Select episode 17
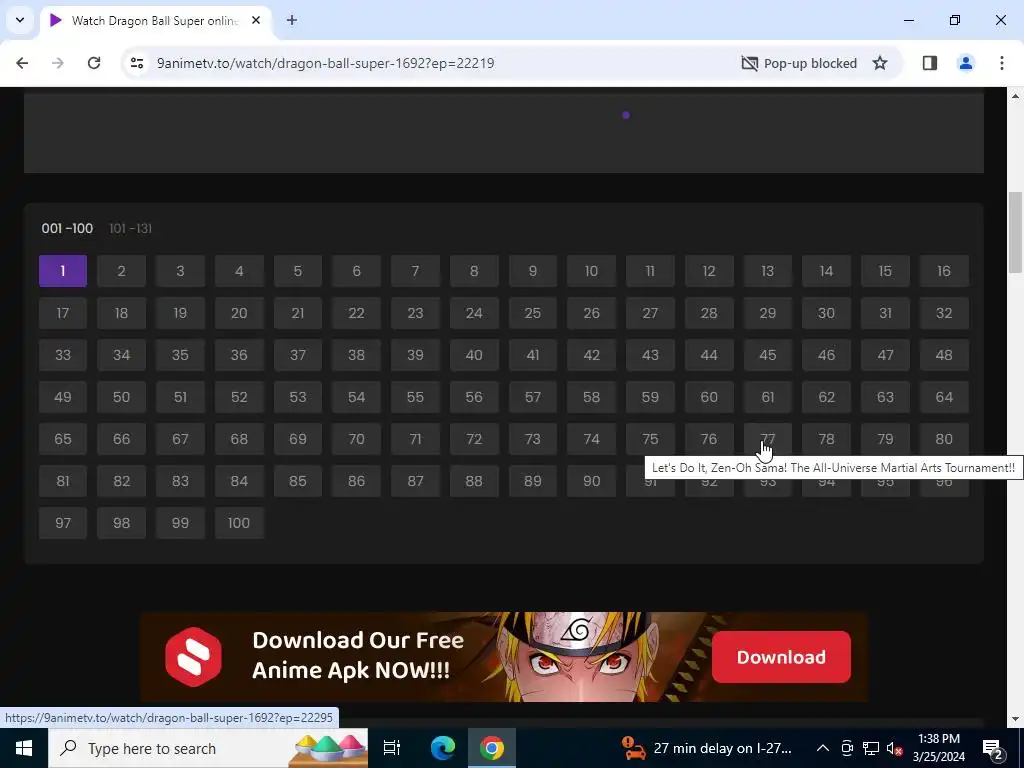This screenshot has height=768, width=1024. coord(63,313)
